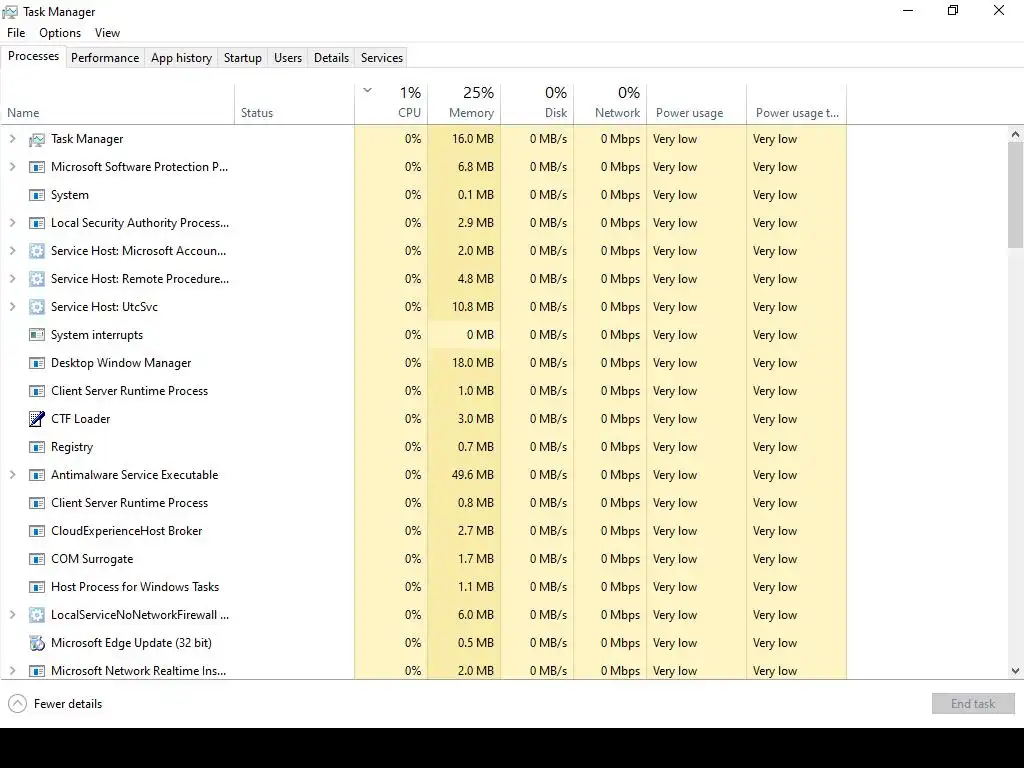Select the System interrupts process name
This screenshot has width=1024, height=768.
tap(97, 335)
